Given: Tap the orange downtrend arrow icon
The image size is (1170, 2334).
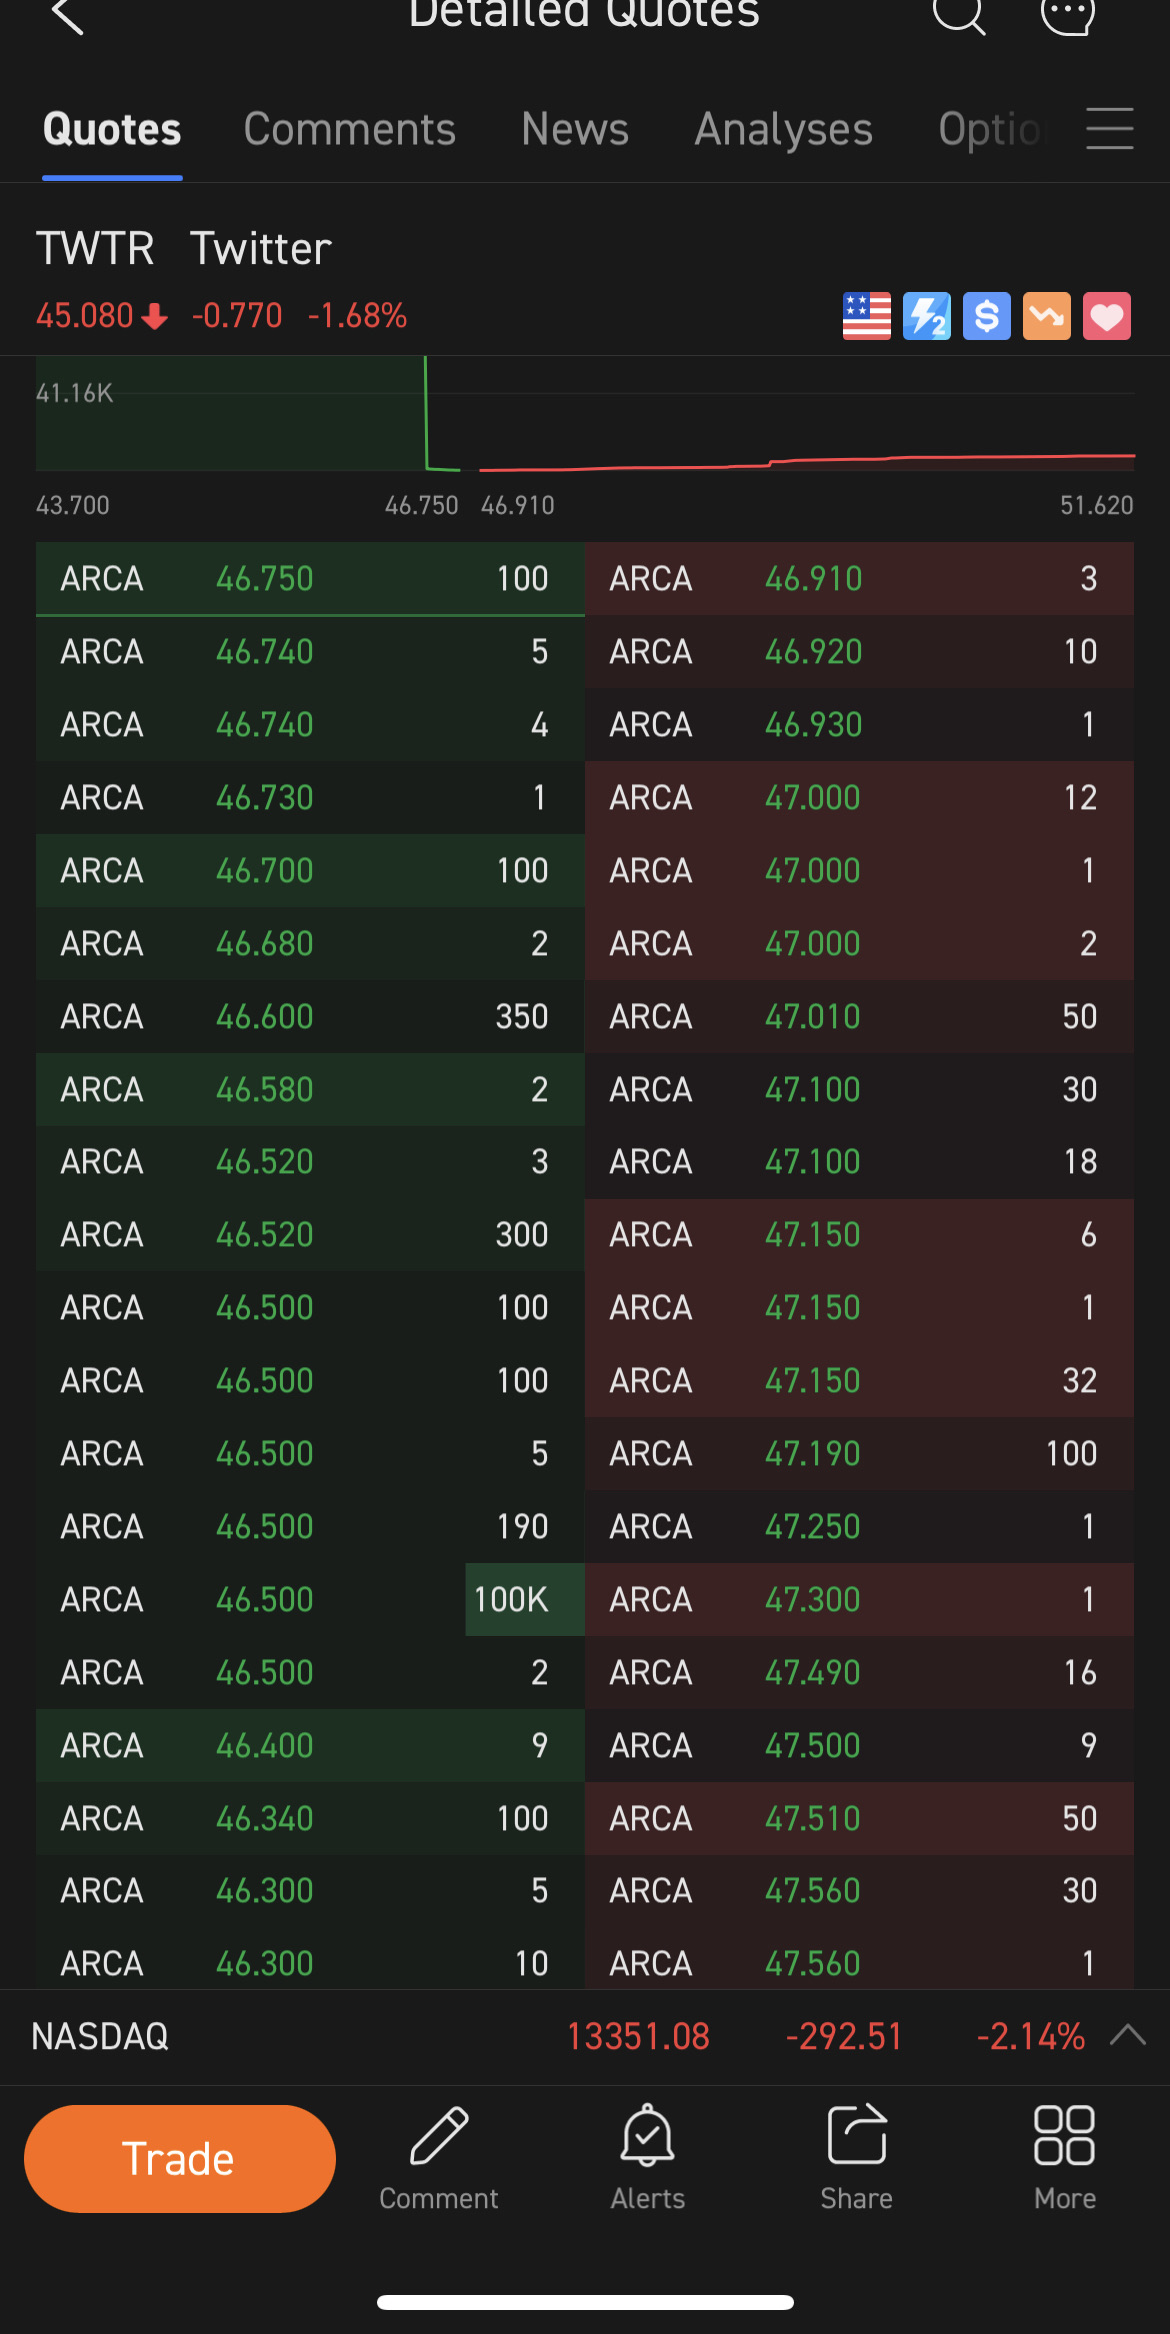Looking at the screenshot, I should (1046, 316).
